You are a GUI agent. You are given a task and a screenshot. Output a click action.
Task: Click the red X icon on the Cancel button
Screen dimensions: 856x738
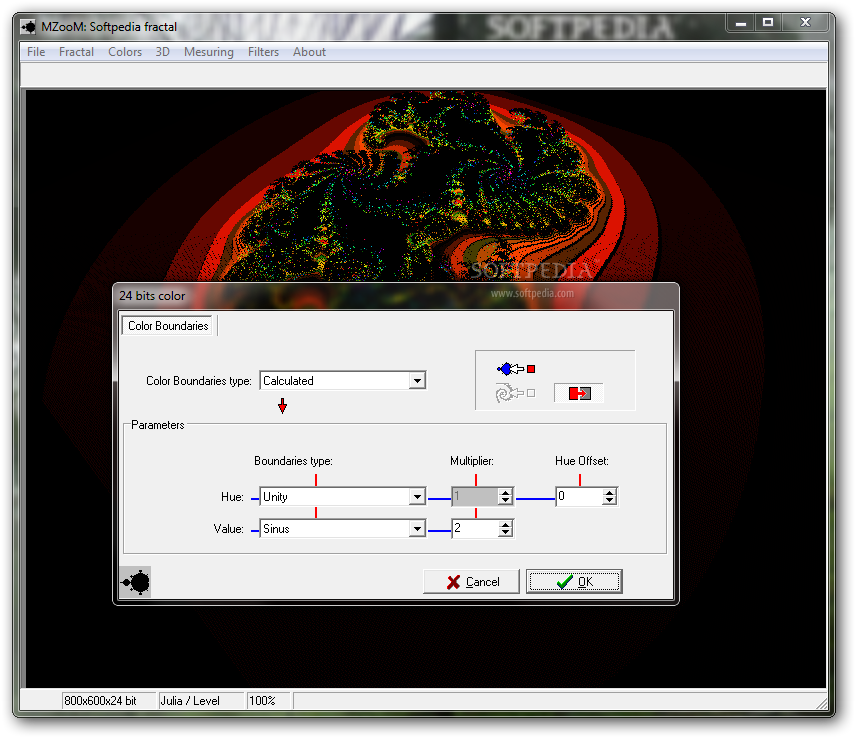tap(453, 582)
